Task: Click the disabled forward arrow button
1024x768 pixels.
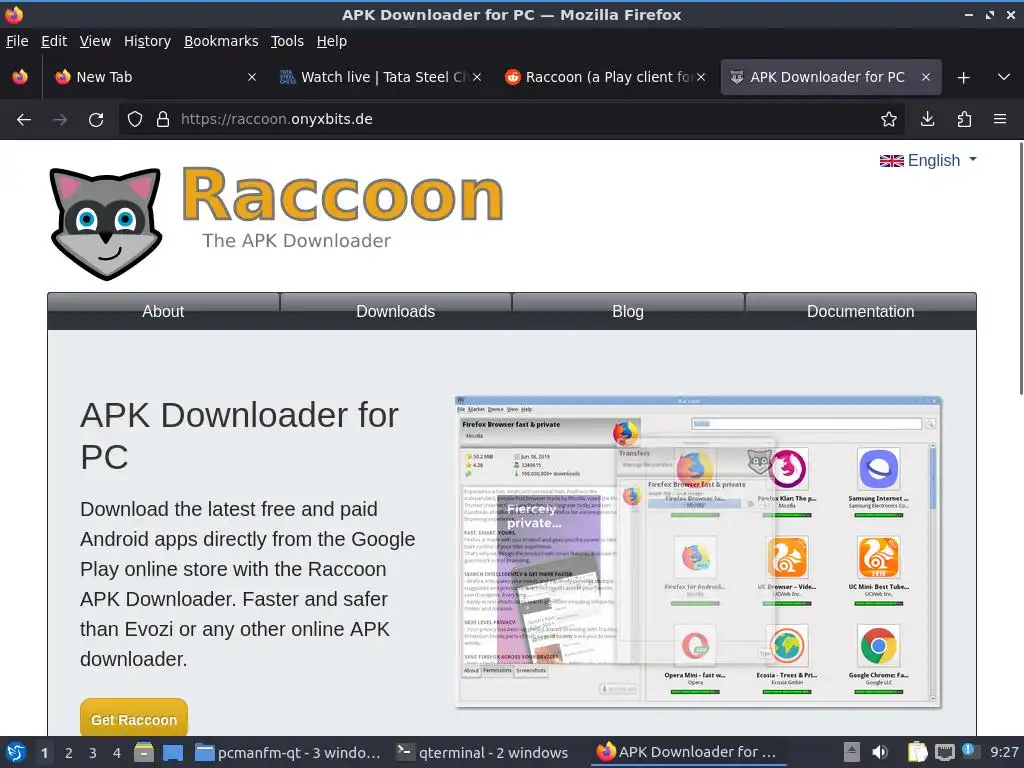Action: click(60, 120)
